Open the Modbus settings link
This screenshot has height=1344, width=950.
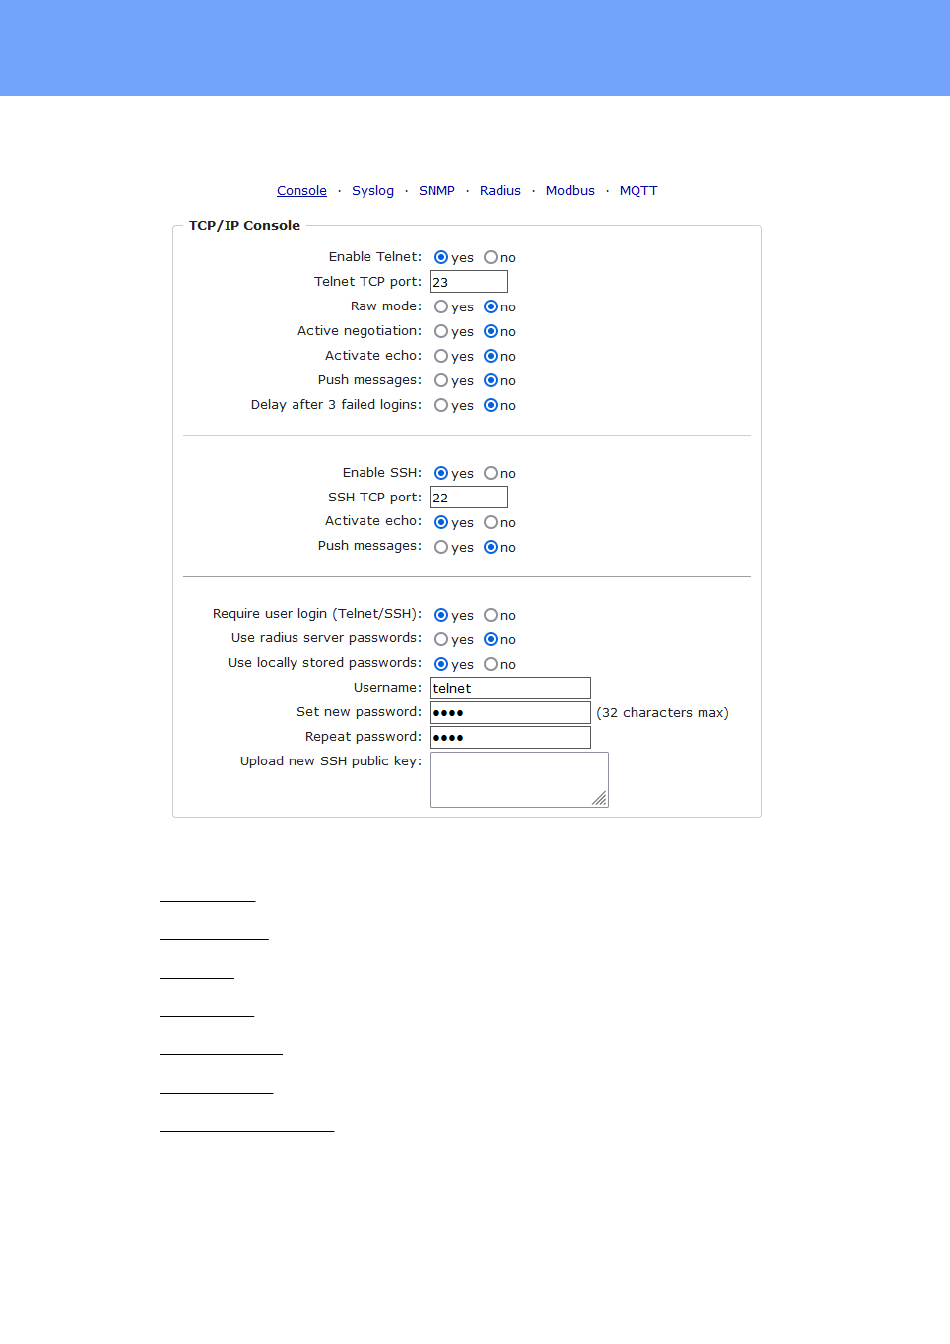[x=570, y=191]
